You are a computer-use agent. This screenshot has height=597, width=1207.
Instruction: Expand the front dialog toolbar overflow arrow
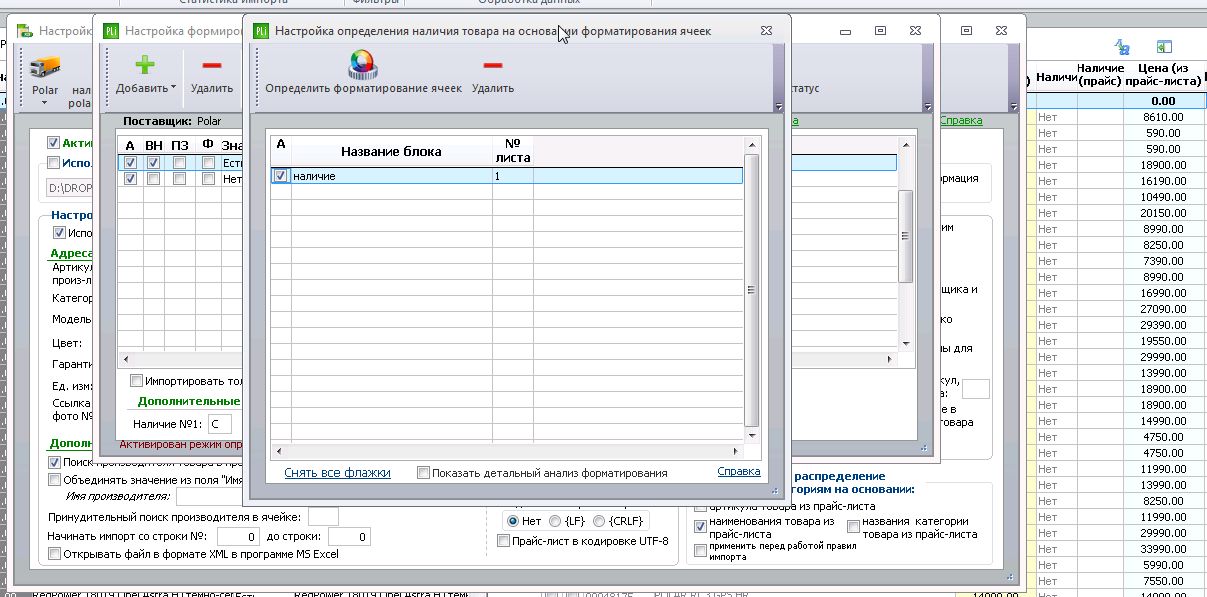(x=778, y=106)
